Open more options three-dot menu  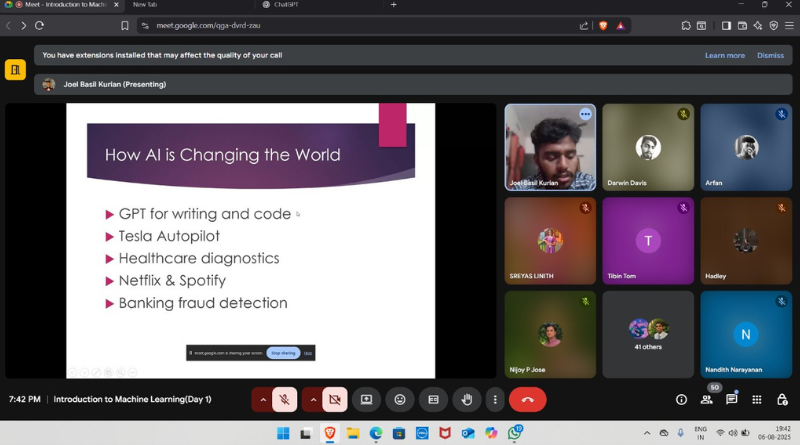494,400
